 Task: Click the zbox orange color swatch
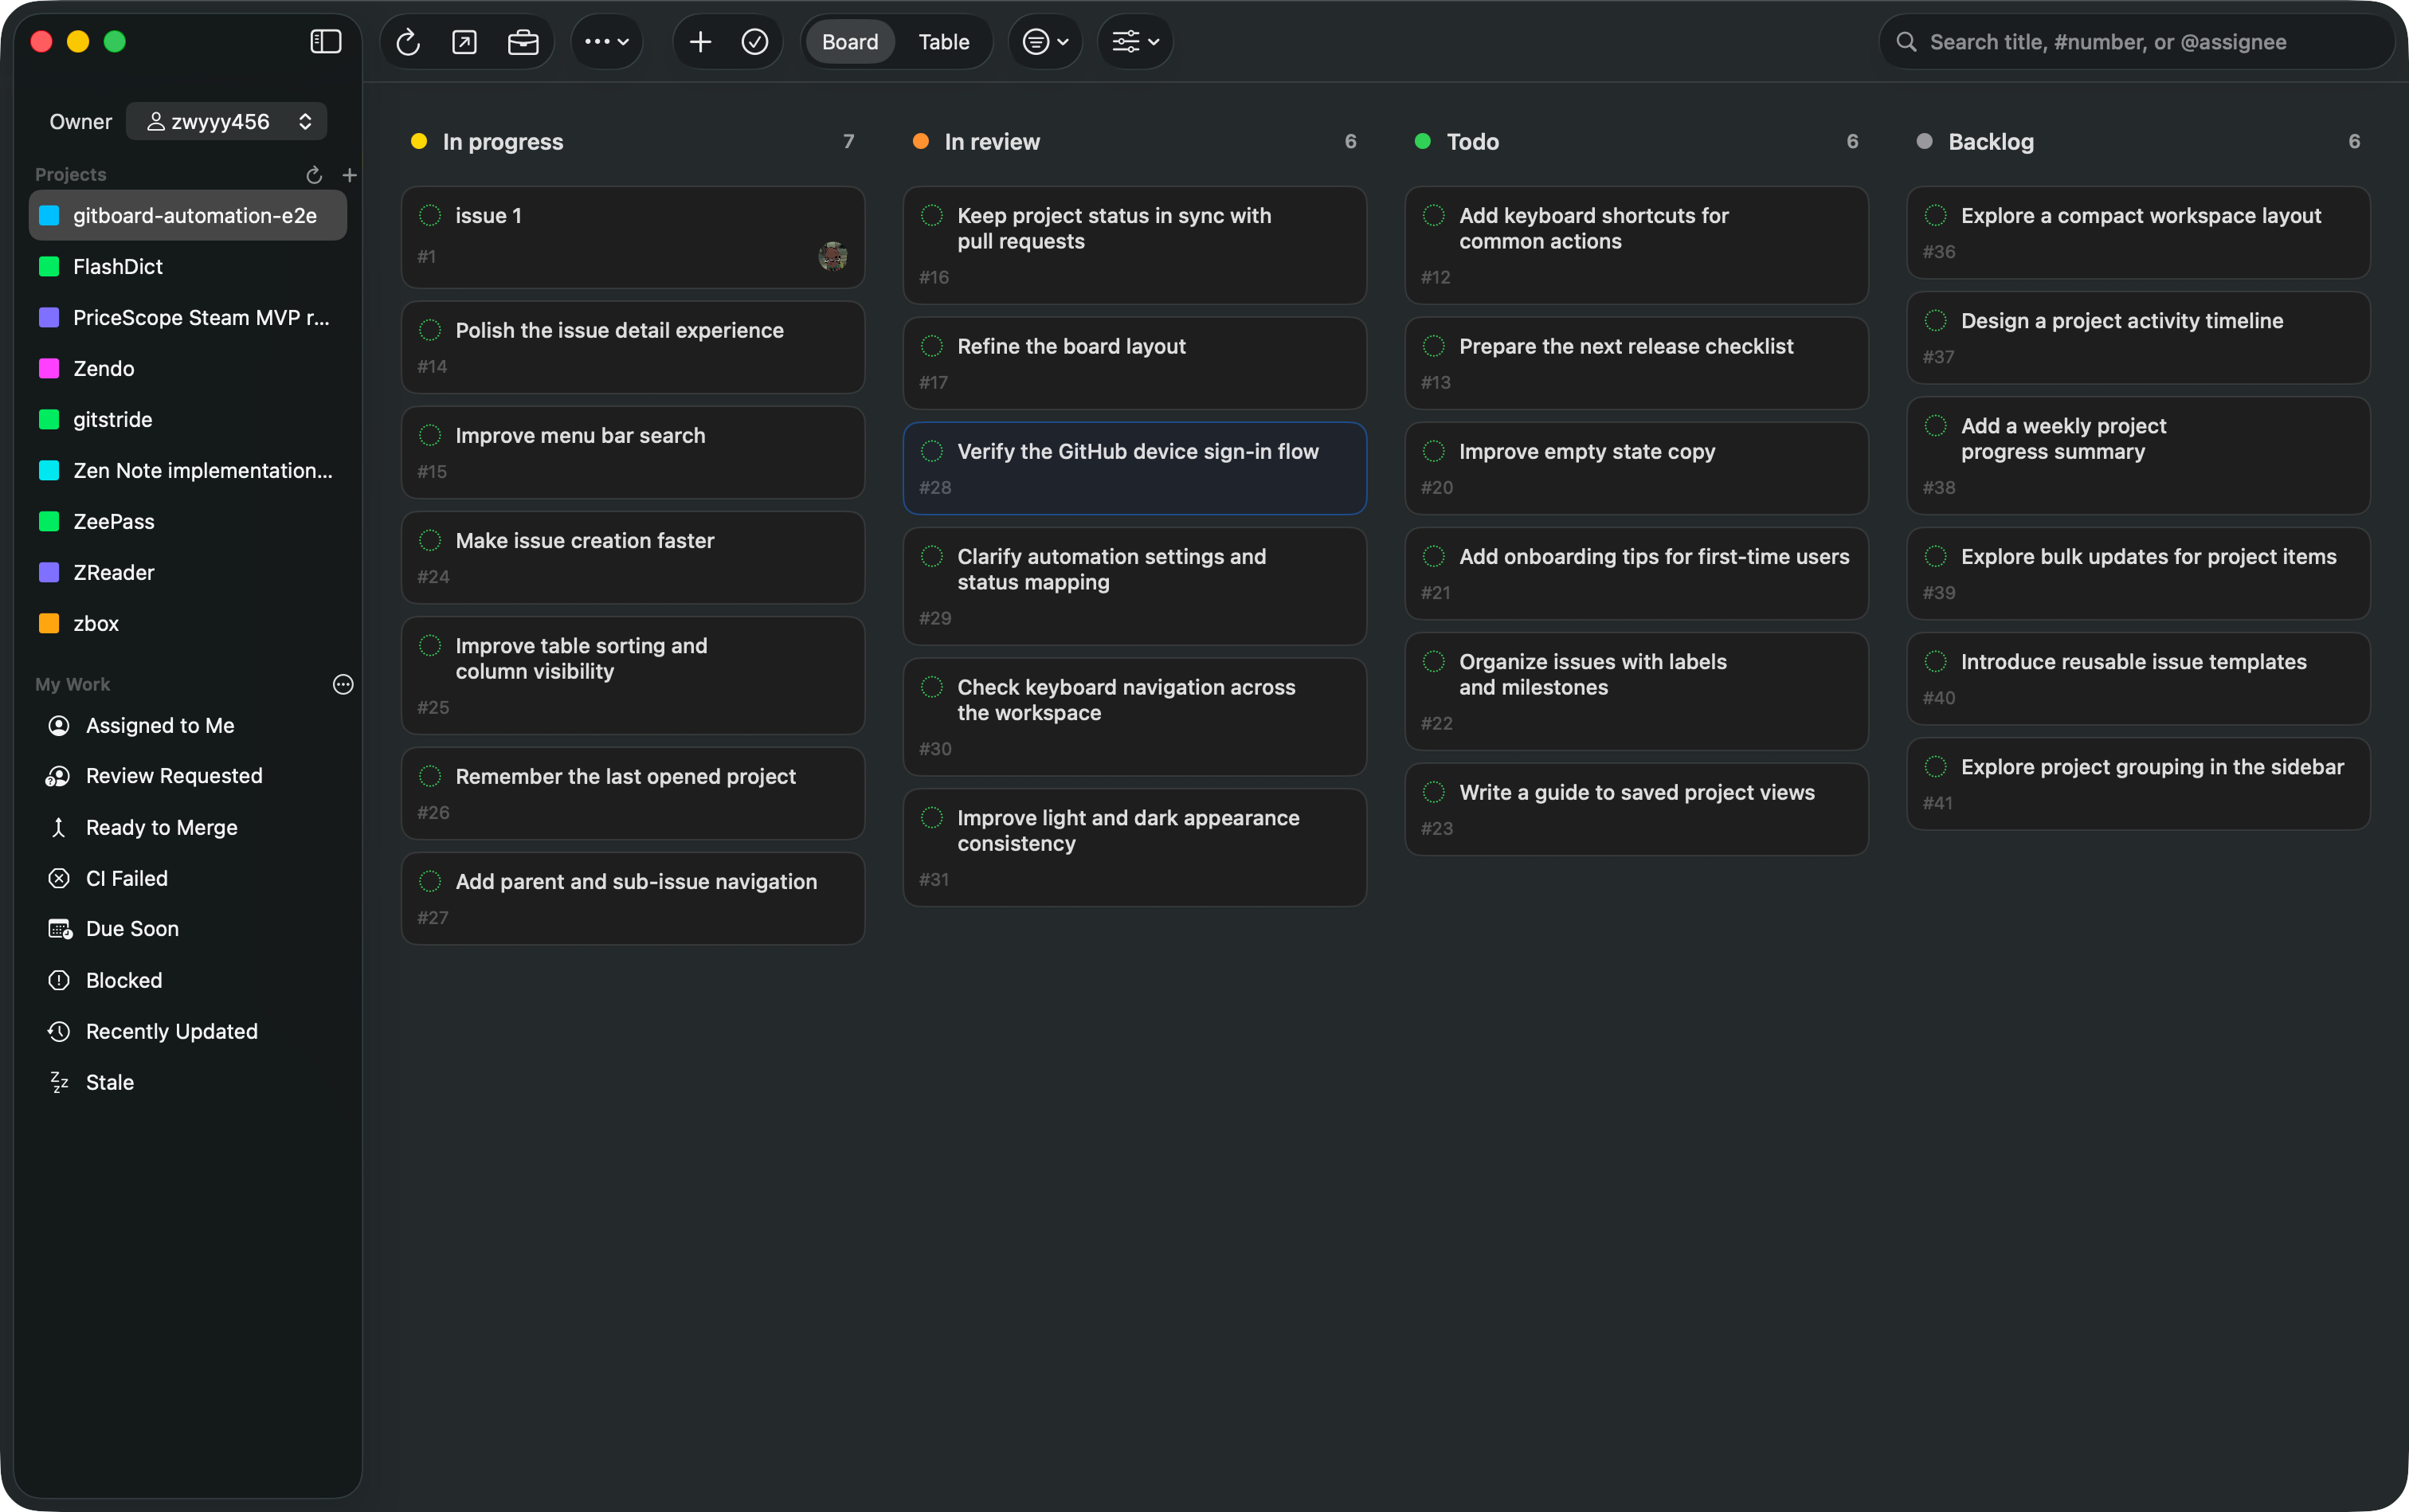click(x=49, y=624)
